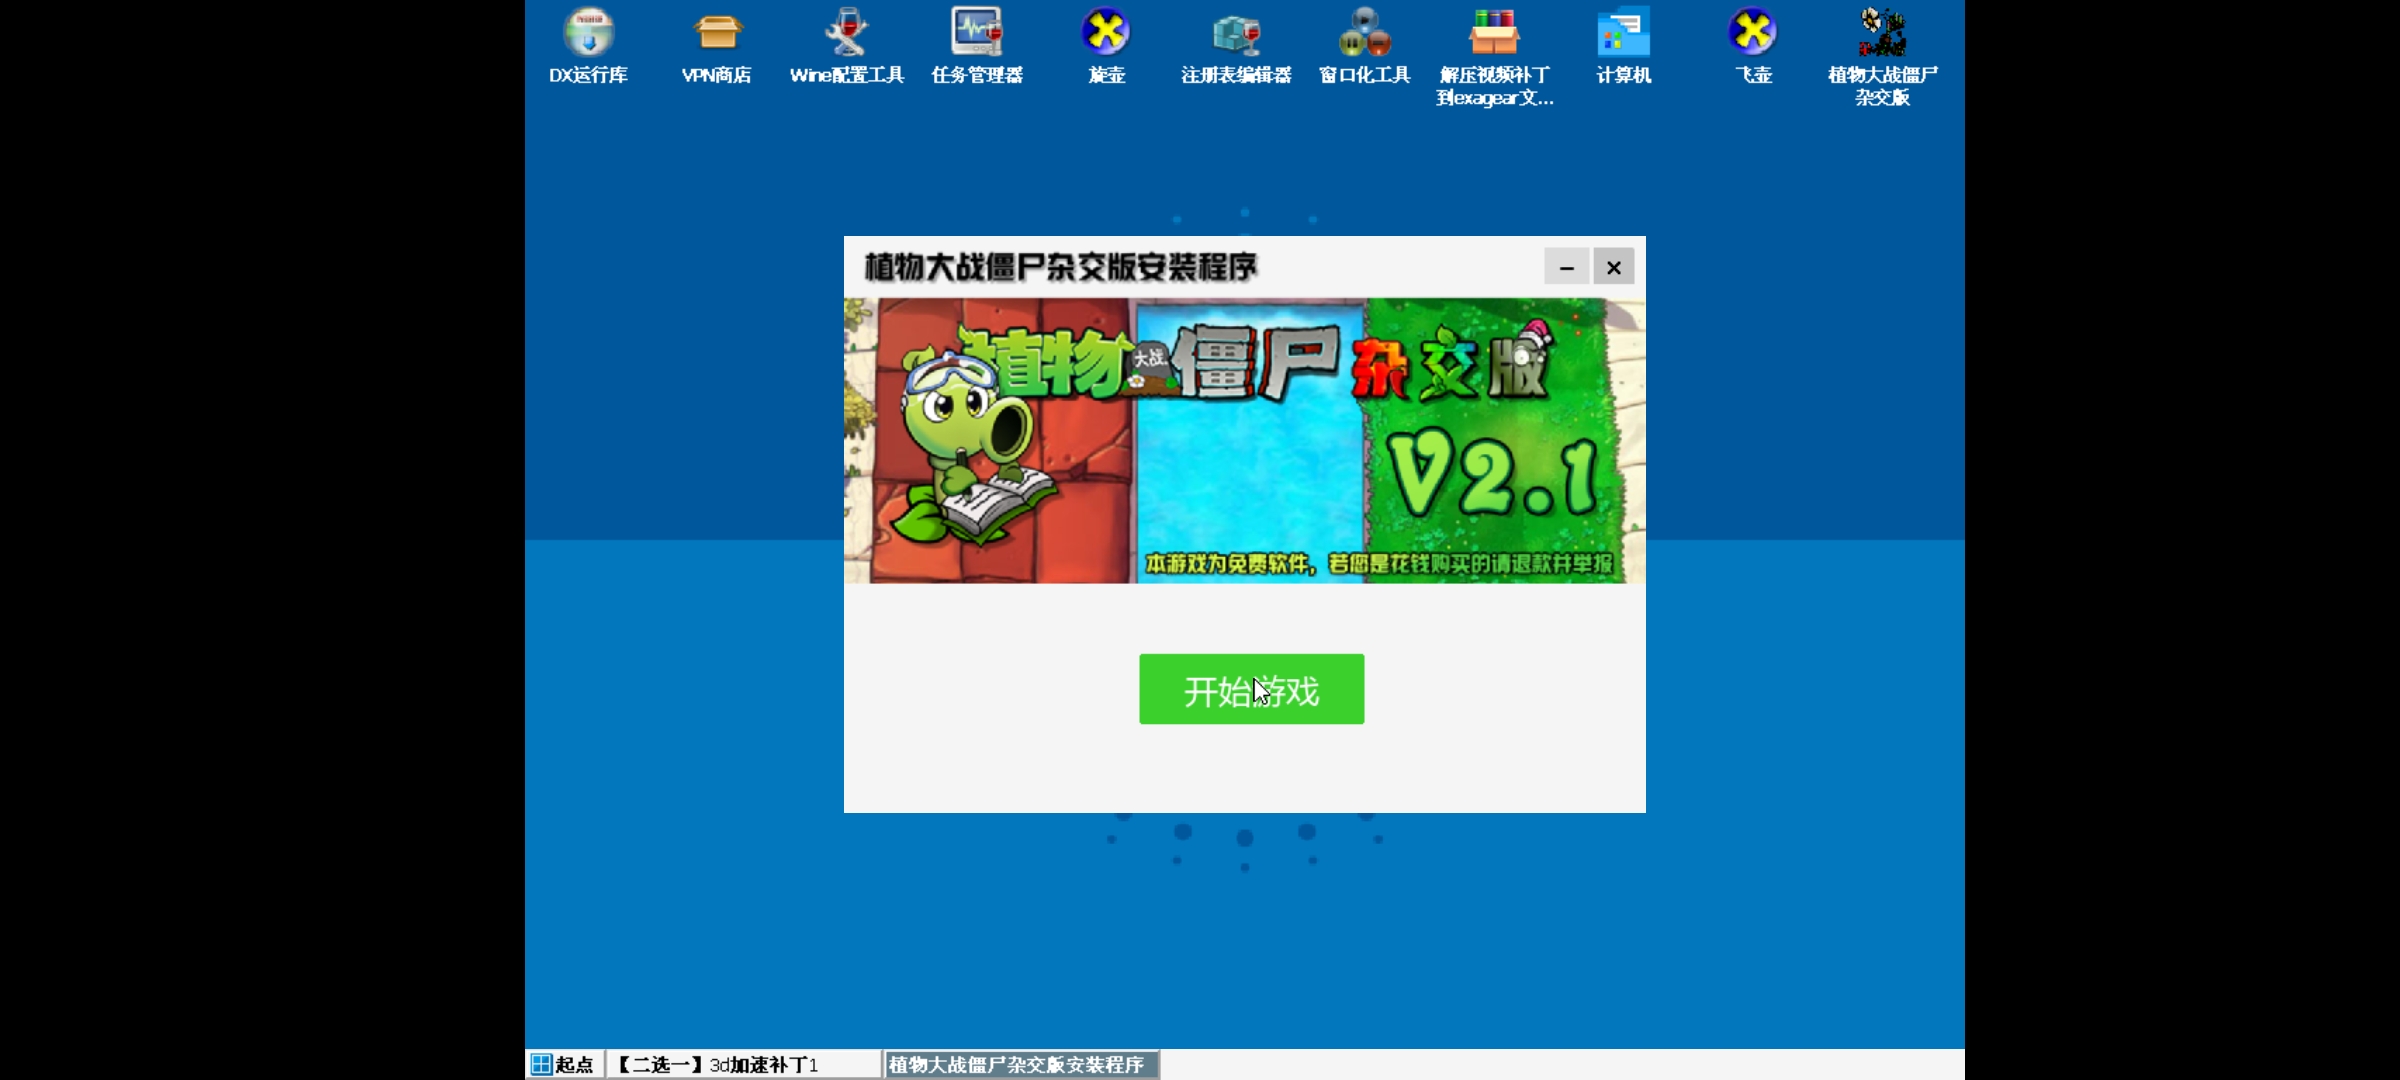The width and height of the screenshot is (2400, 1080).
Task: Open the VPN商店 desktop icon
Action: coord(716,34)
